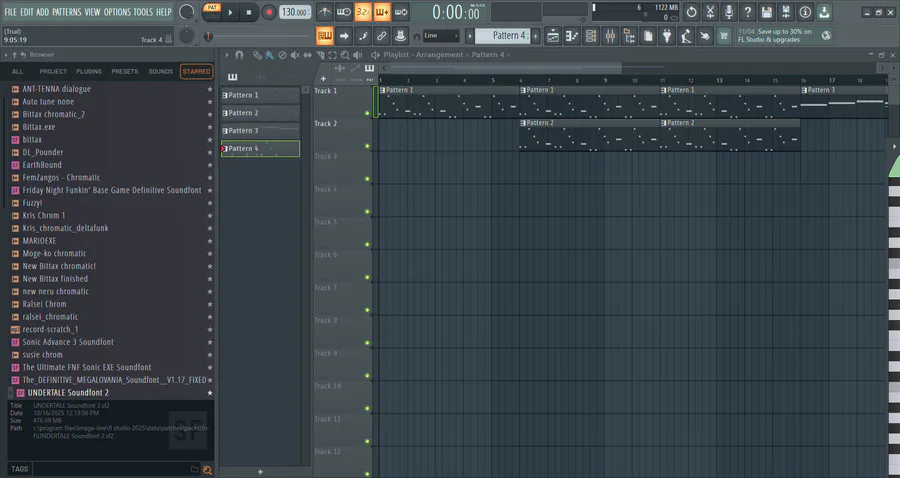Toggle Track 5 mute green light
Image resolution: width=900 pixels, height=478 pixels.
point(367,244)
